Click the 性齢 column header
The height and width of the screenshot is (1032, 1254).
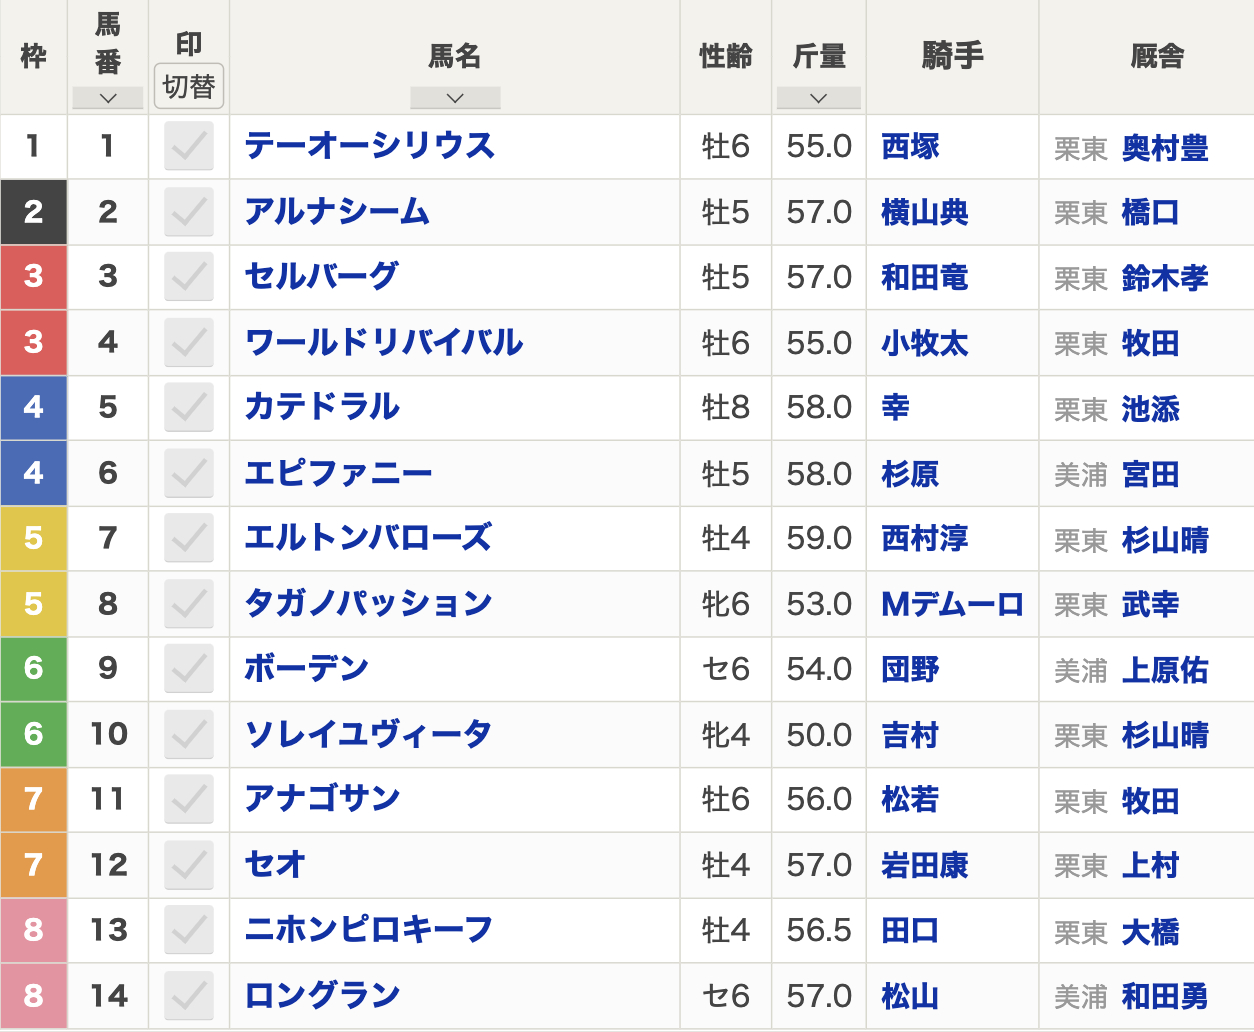726,56
